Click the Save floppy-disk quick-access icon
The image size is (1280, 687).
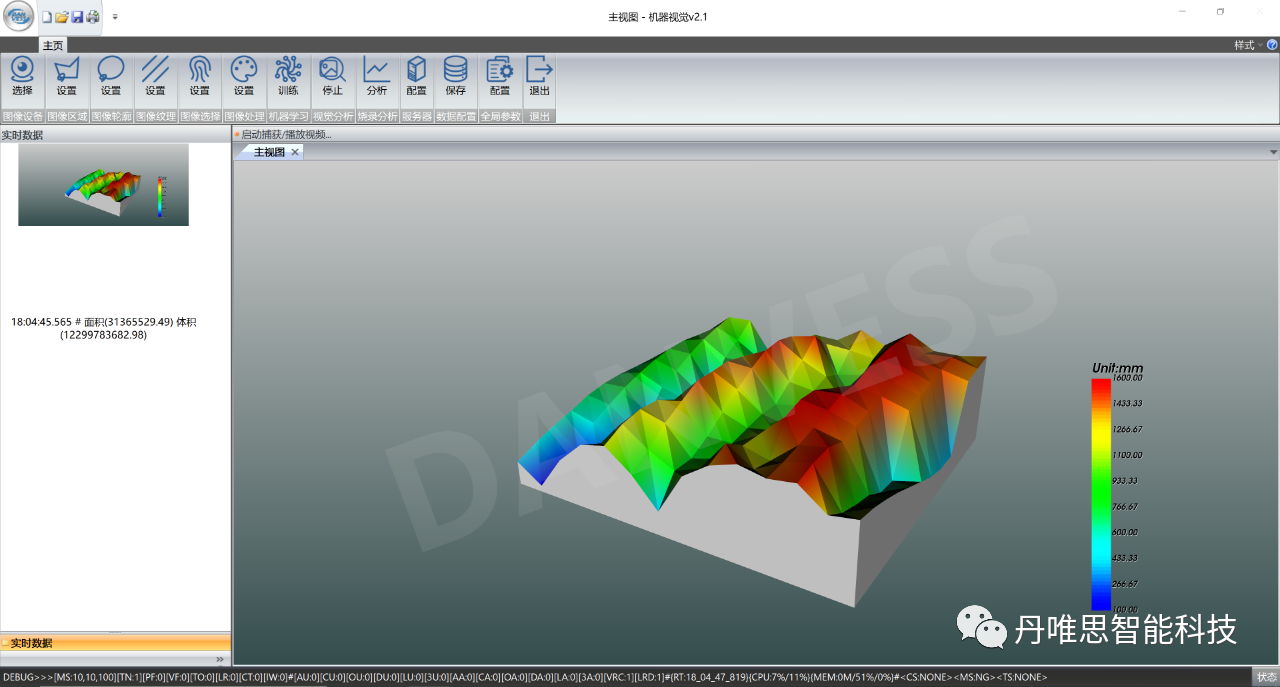point(77,17)
